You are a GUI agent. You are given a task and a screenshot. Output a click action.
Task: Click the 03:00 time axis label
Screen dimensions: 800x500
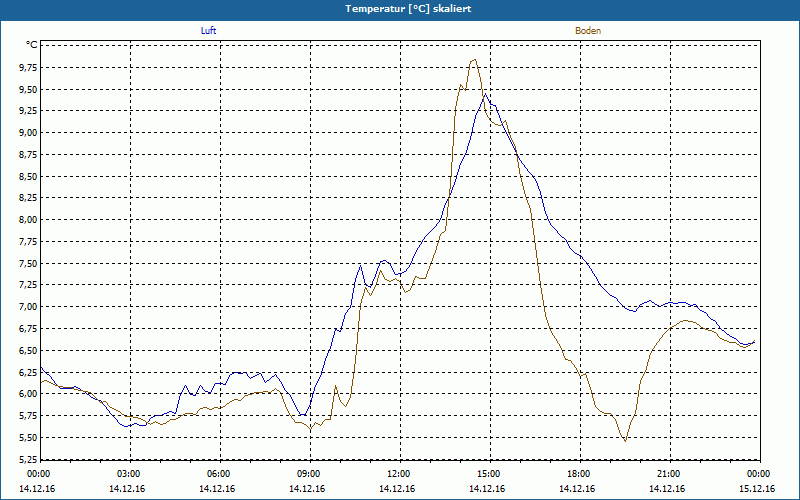[130, 474]
